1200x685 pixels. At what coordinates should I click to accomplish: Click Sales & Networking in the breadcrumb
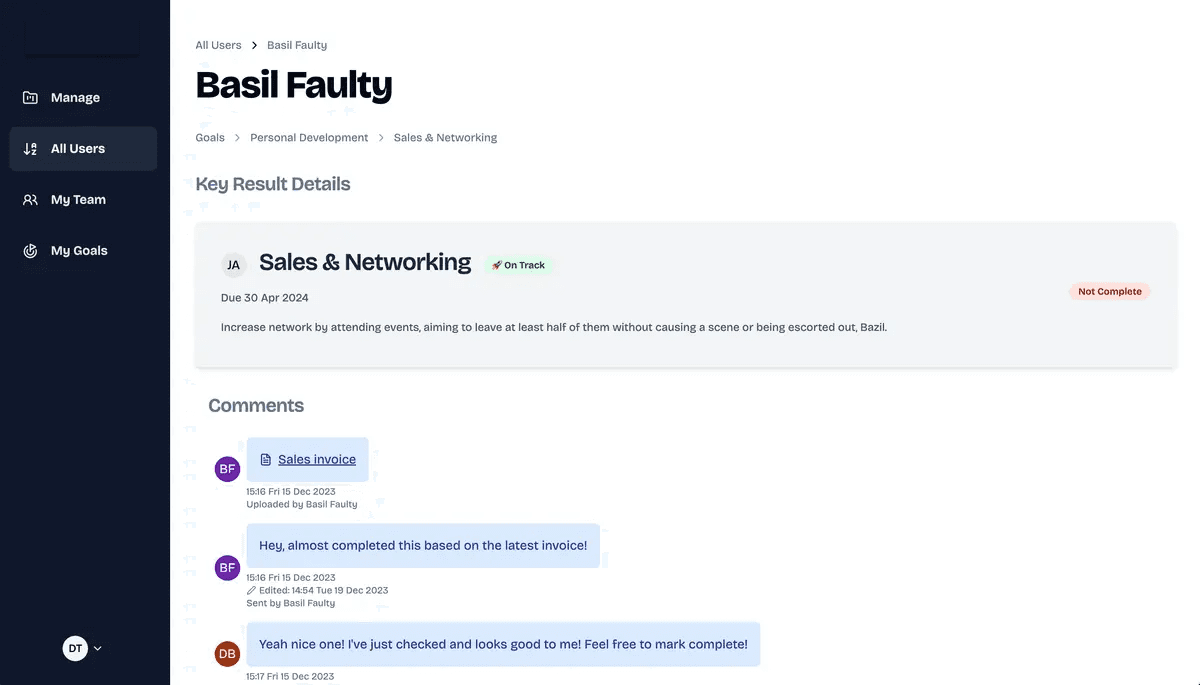click(x=445, y=136)
